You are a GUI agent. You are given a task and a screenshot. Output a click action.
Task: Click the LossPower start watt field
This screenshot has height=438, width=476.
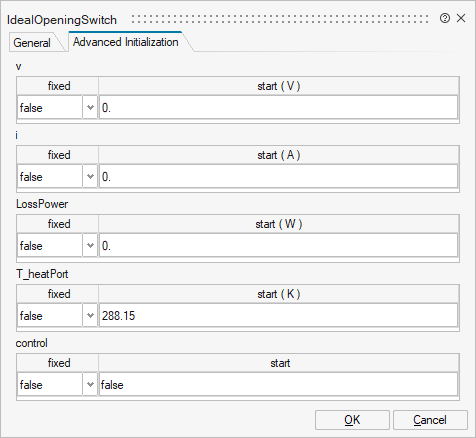point(278,245)
